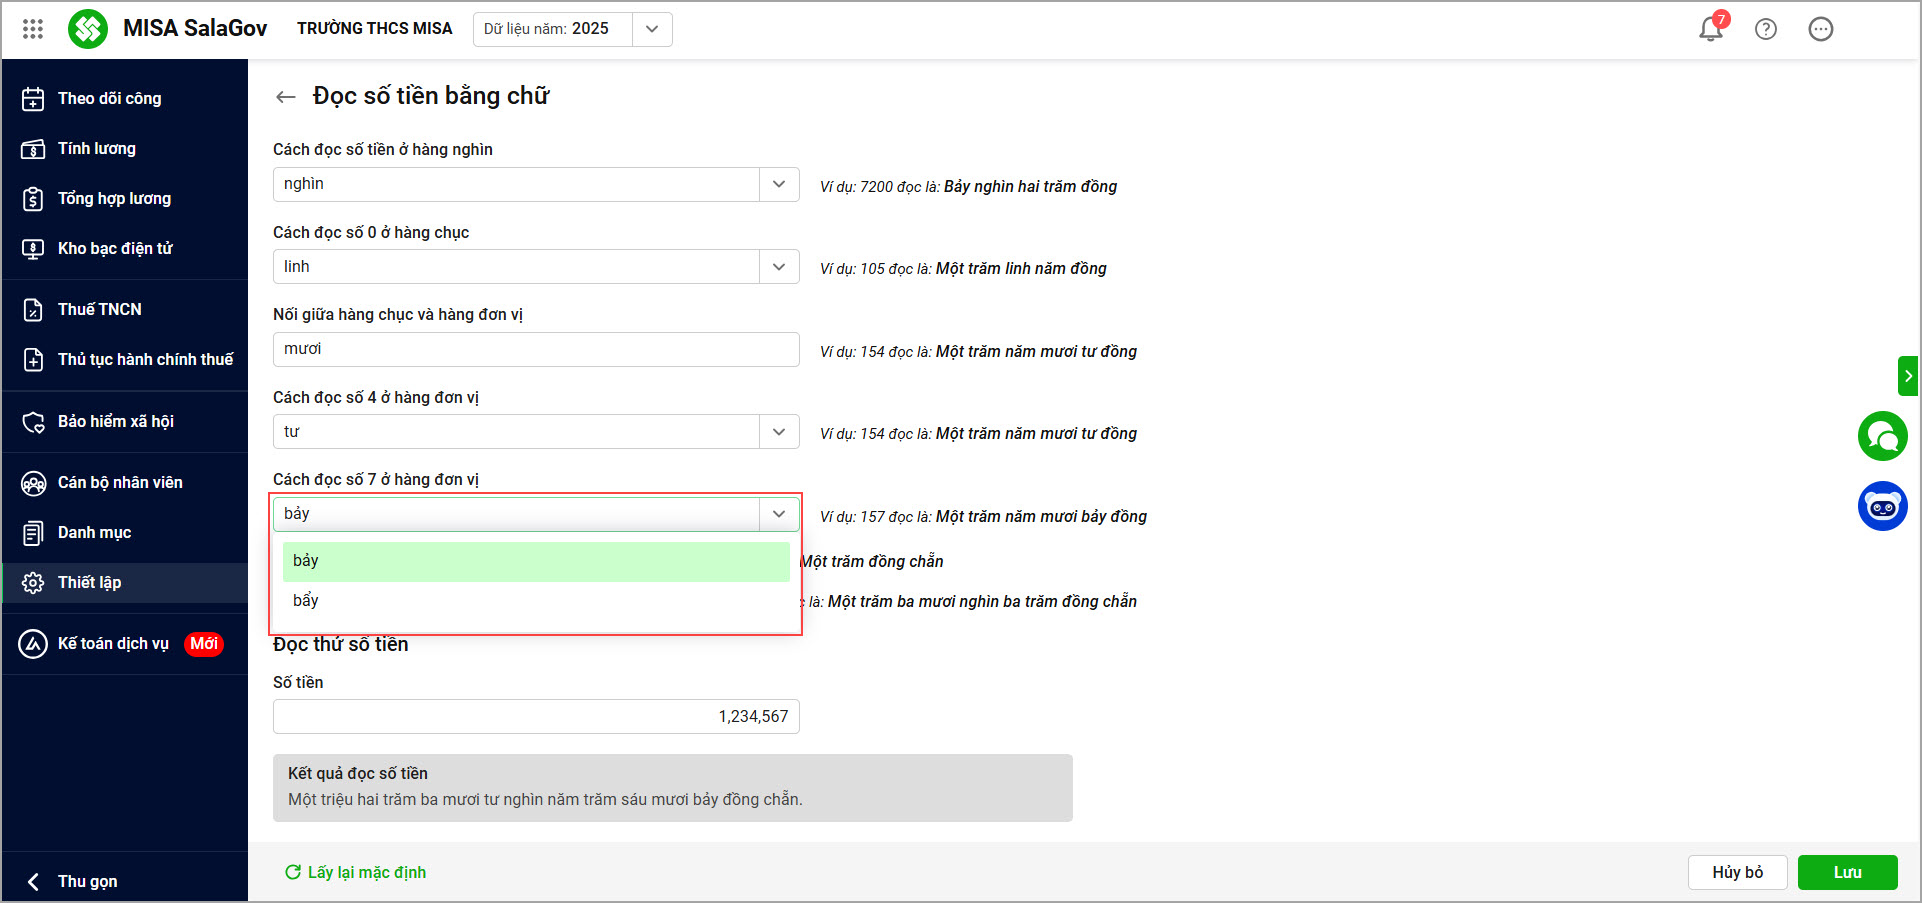Click the 'bảy' combo box value field
Image resolution: width=1922 pixels, height=903 pixels.
516,514
